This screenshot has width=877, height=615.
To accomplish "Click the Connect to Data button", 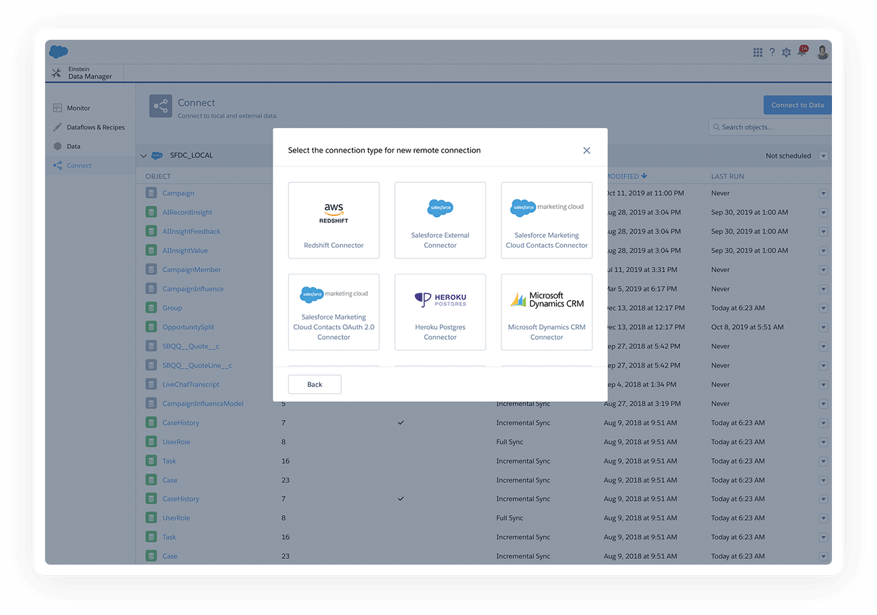I will tap(796, 105).
